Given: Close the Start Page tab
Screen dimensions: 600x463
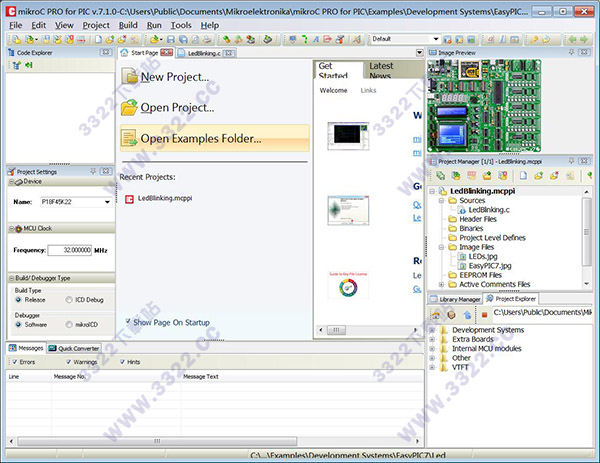Looking at the screenshot, I should pyautogui.click(x=166, y=52).
